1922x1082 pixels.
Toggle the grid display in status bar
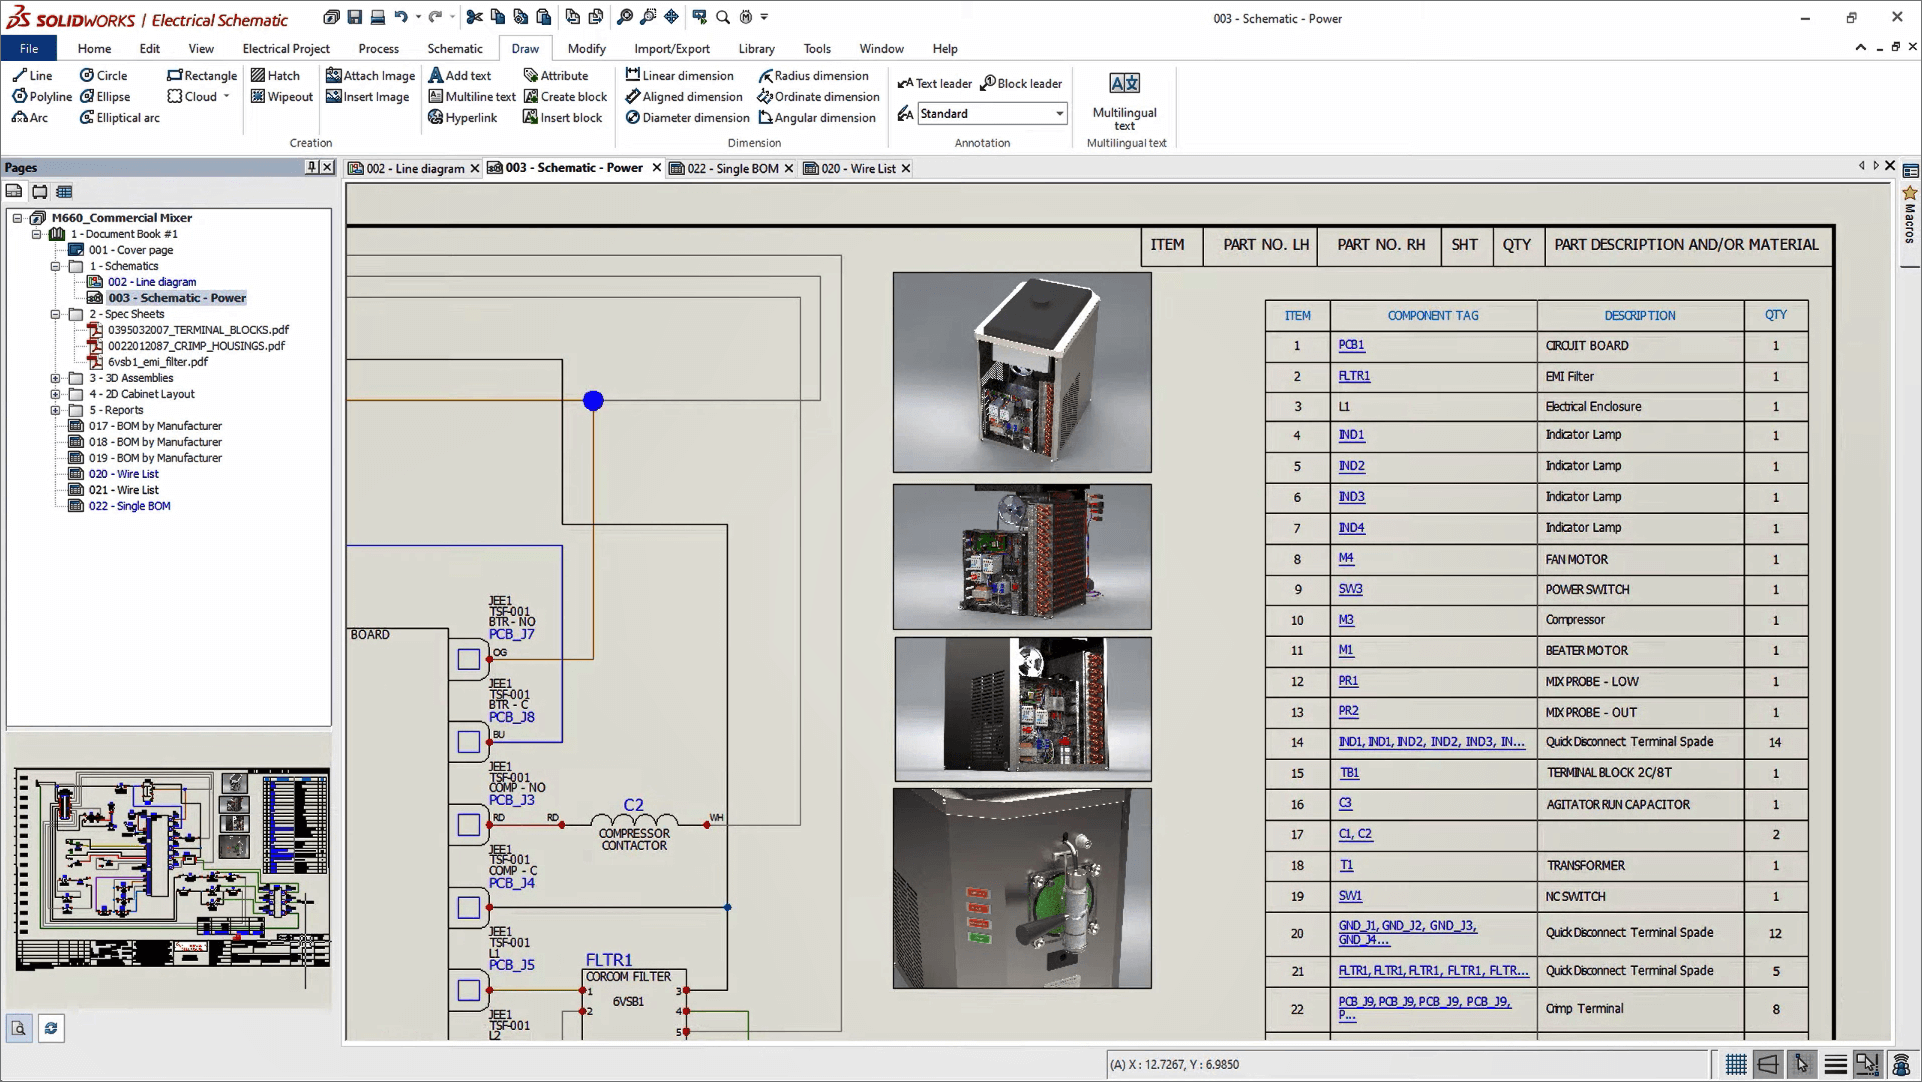[1736, 1064]
